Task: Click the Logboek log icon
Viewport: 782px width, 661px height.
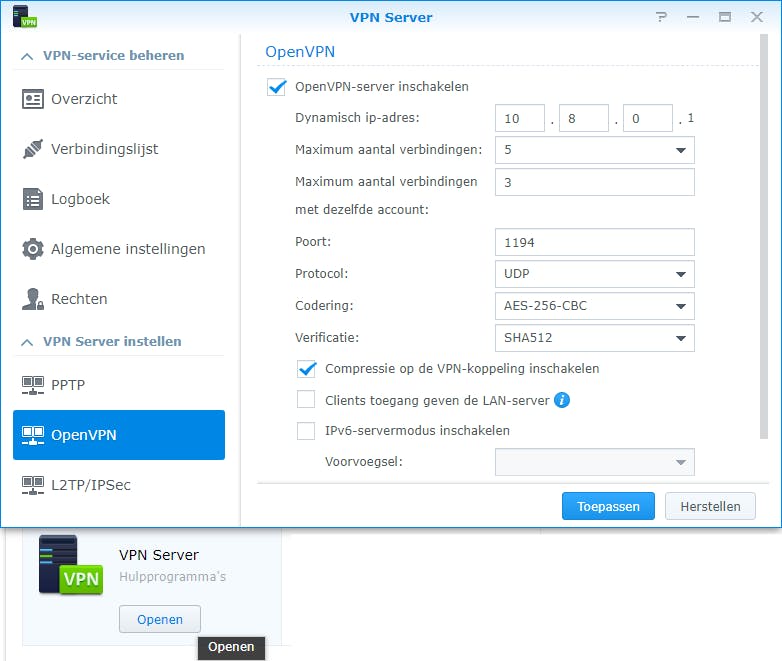Action: [x=33, y=199]
